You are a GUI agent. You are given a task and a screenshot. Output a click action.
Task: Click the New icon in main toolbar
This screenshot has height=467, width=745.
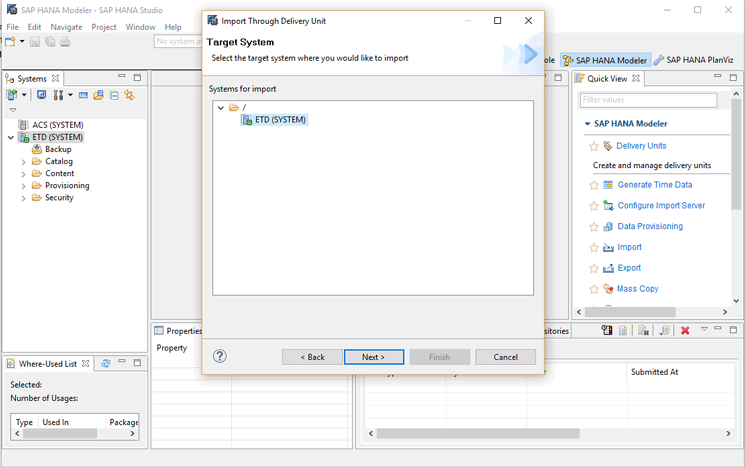10,42
